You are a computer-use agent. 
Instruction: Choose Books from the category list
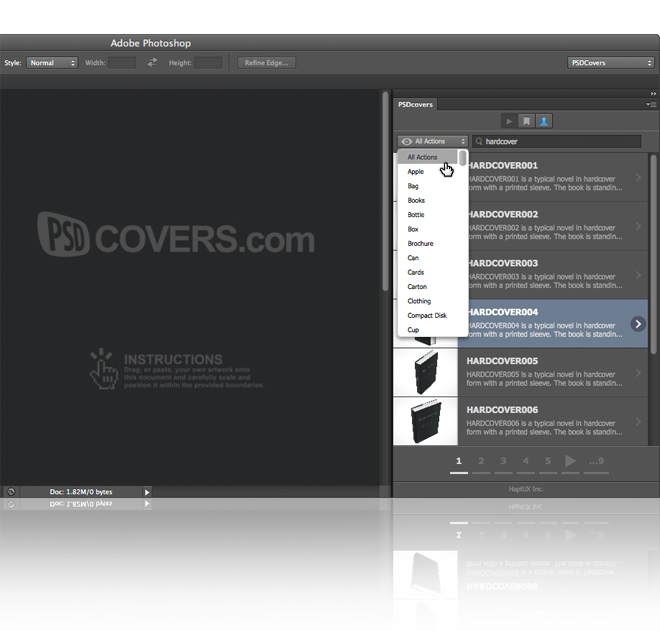[416, 200]
